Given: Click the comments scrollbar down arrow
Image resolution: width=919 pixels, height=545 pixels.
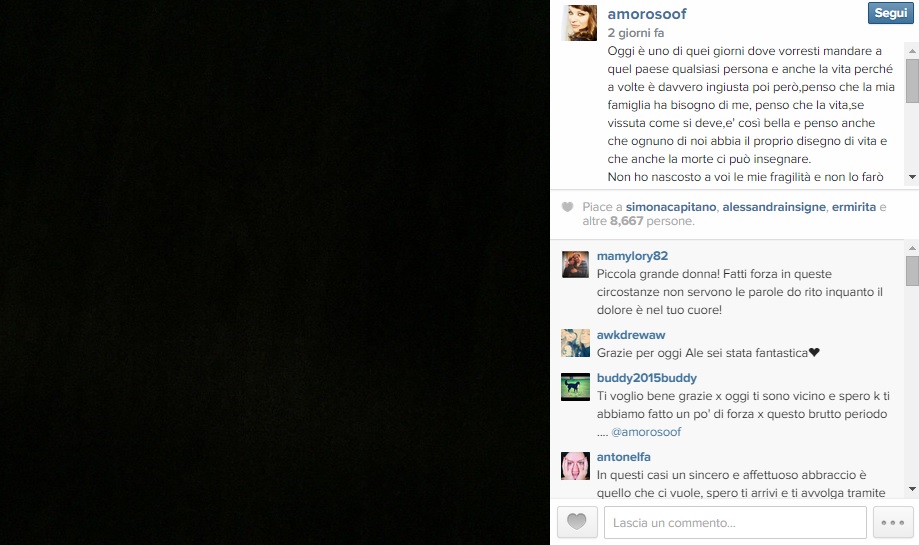Looking at the screenshot, I should point(912,489).
